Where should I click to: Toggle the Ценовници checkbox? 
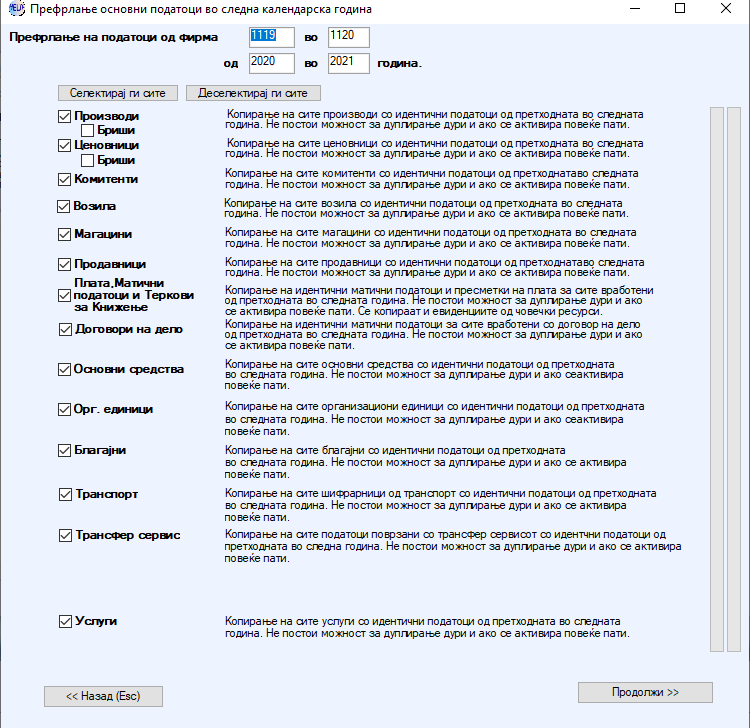tap(64, 145)
